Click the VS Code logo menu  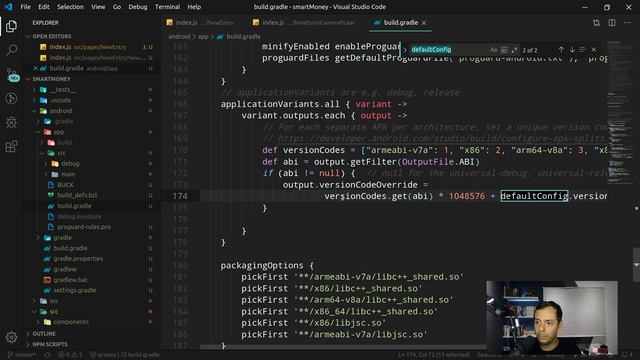tap(9, 7)
